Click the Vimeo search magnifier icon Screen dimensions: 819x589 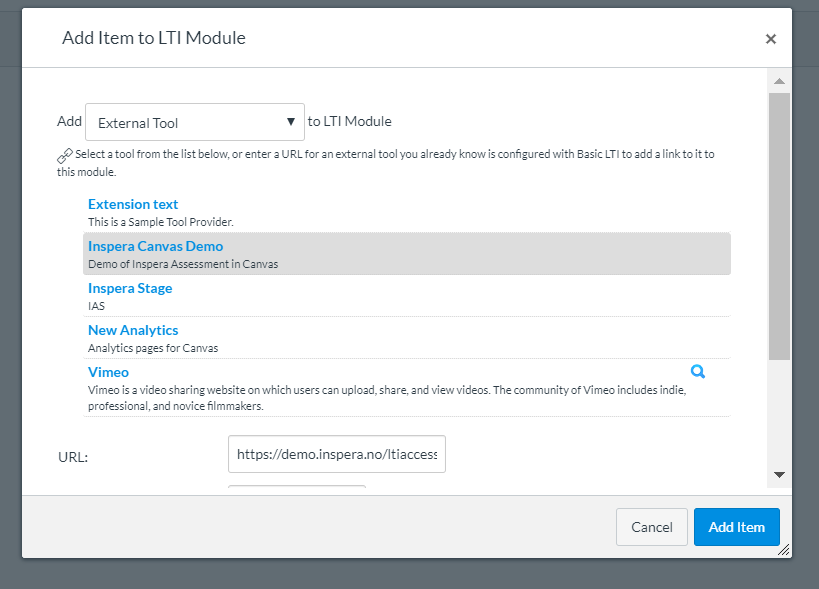coord(698,371)
